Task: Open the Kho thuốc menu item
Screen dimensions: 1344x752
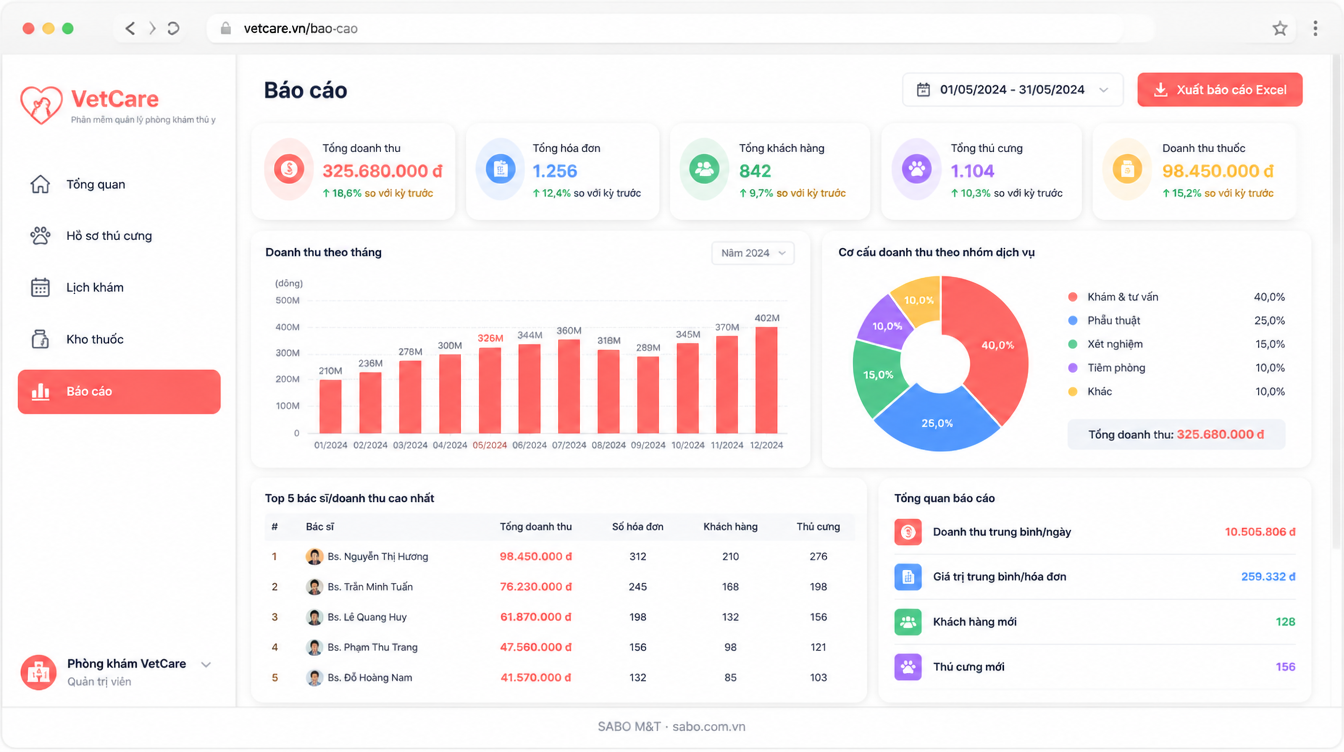Action: click(119, 340)
